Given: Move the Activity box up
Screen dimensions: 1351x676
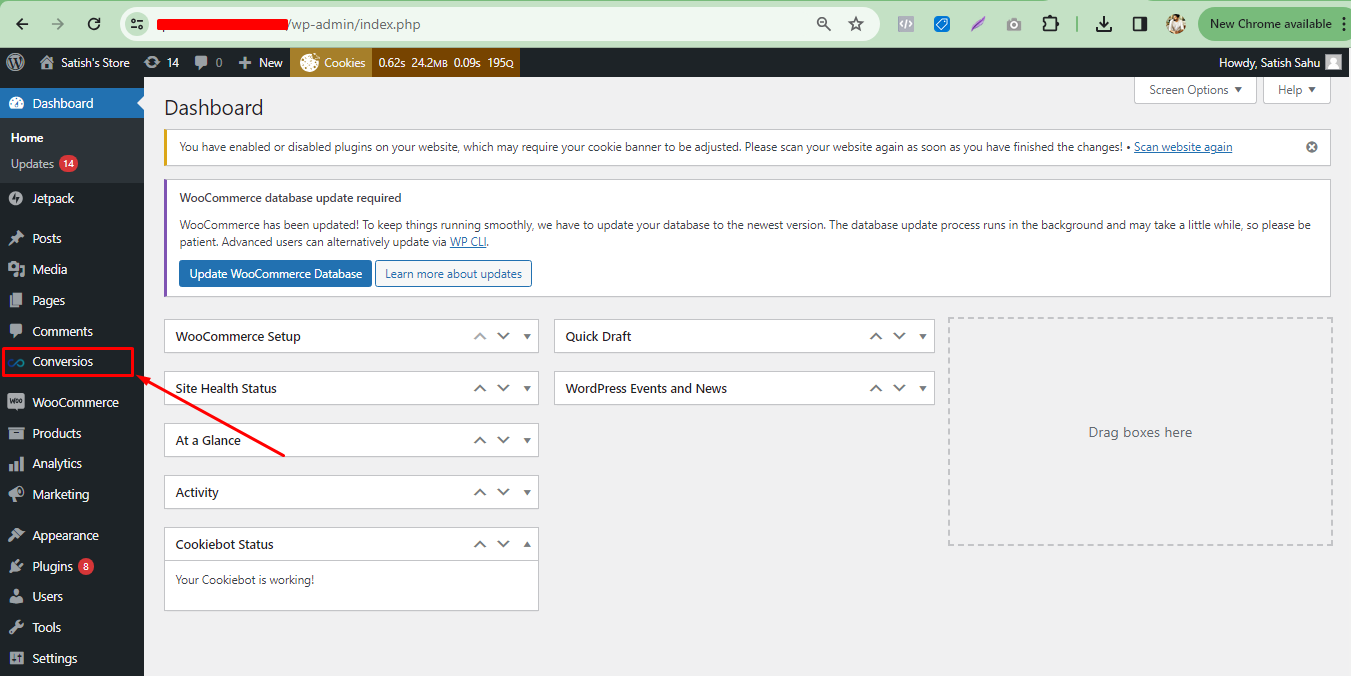Looking at the screenshot, I should click(480, 493).
